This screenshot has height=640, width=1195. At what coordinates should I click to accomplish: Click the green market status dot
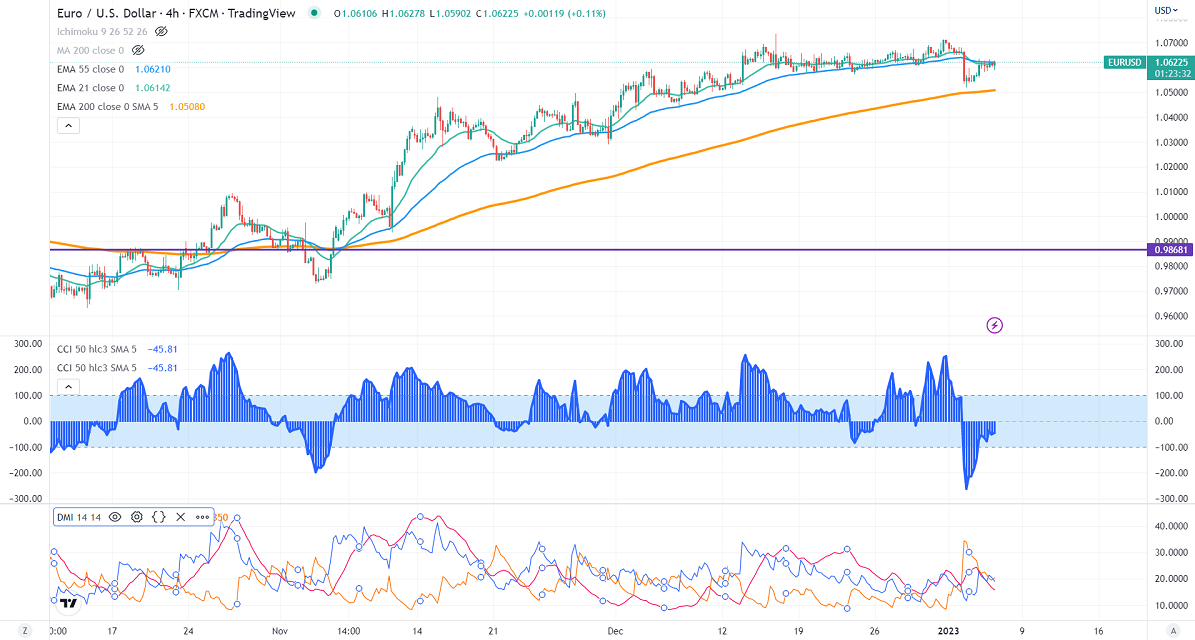pos(314,12)
